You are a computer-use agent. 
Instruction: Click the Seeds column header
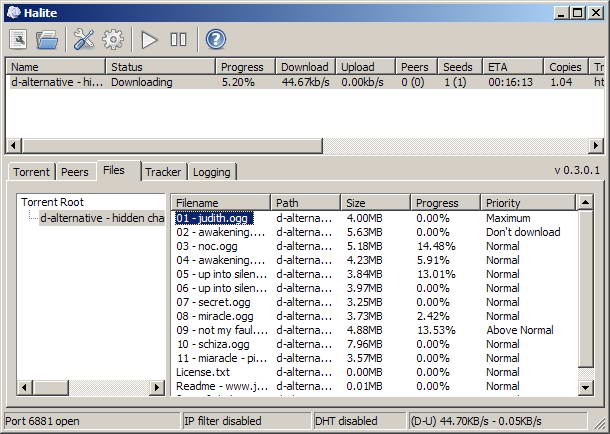click(x=460, y=66)
